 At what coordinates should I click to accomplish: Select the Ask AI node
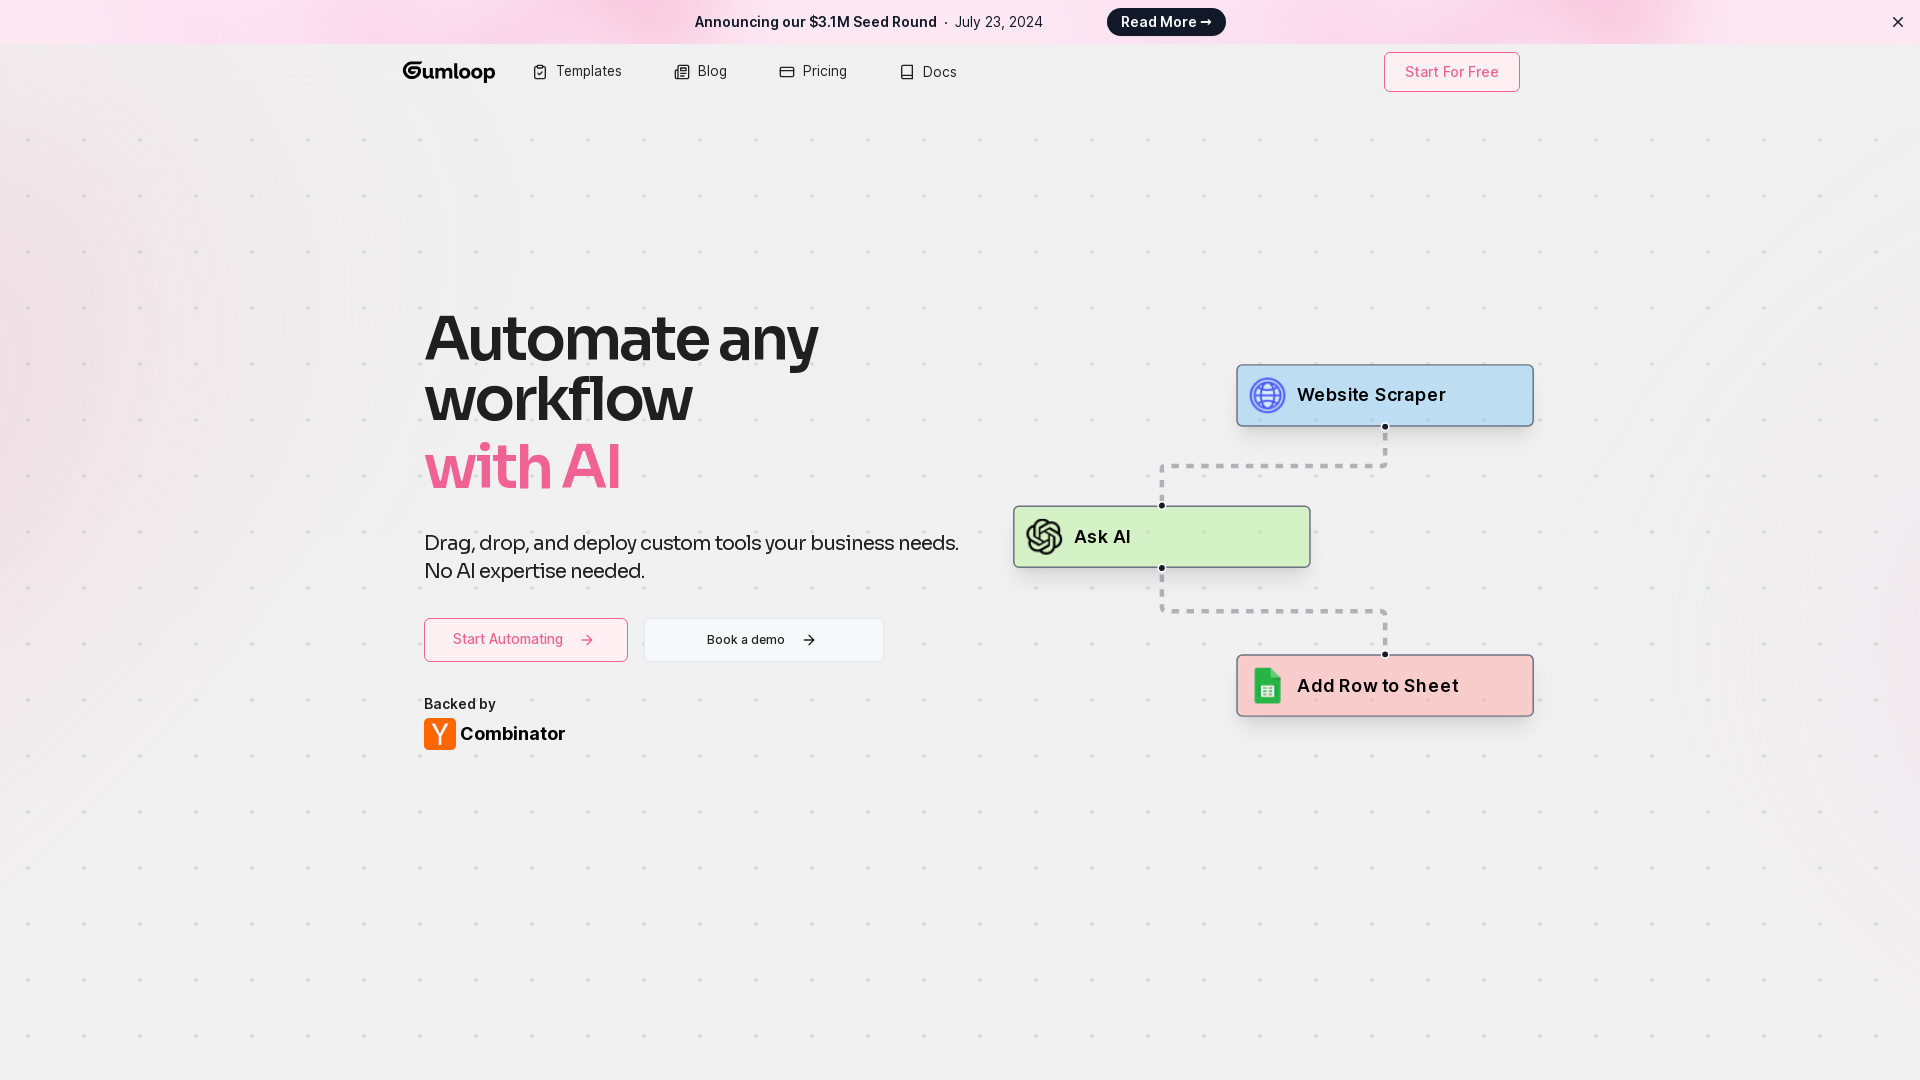pos(1162,537)
